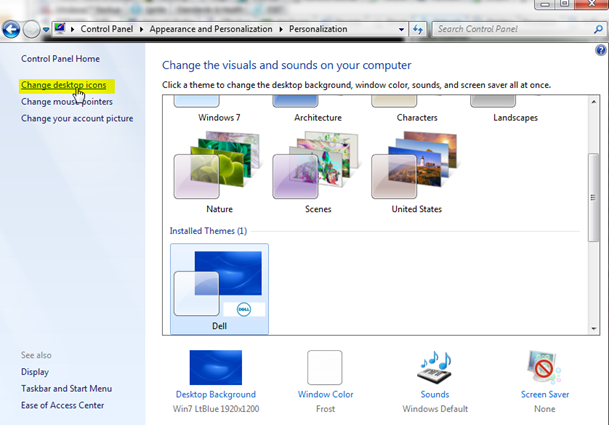Open the Window Color link

point(325,395)
